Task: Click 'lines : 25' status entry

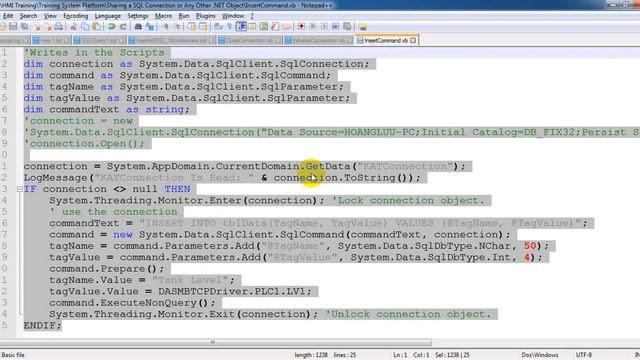Action: (345, 355)
